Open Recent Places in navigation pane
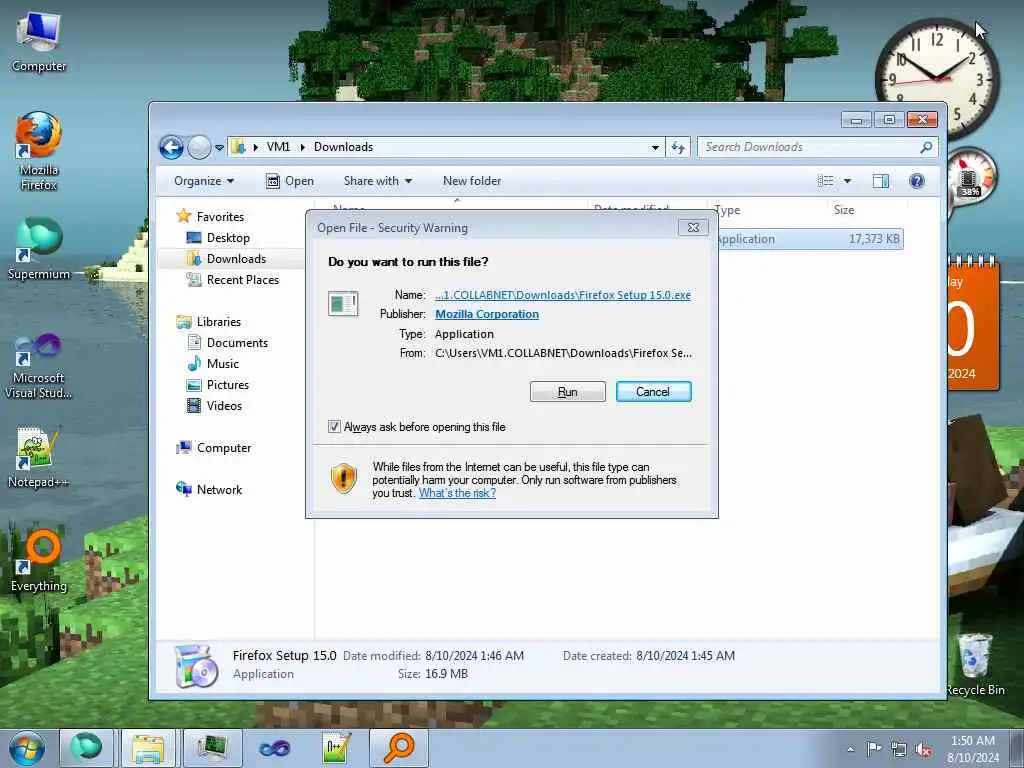This screenshot has height=768, width=1024. (242, 280)
